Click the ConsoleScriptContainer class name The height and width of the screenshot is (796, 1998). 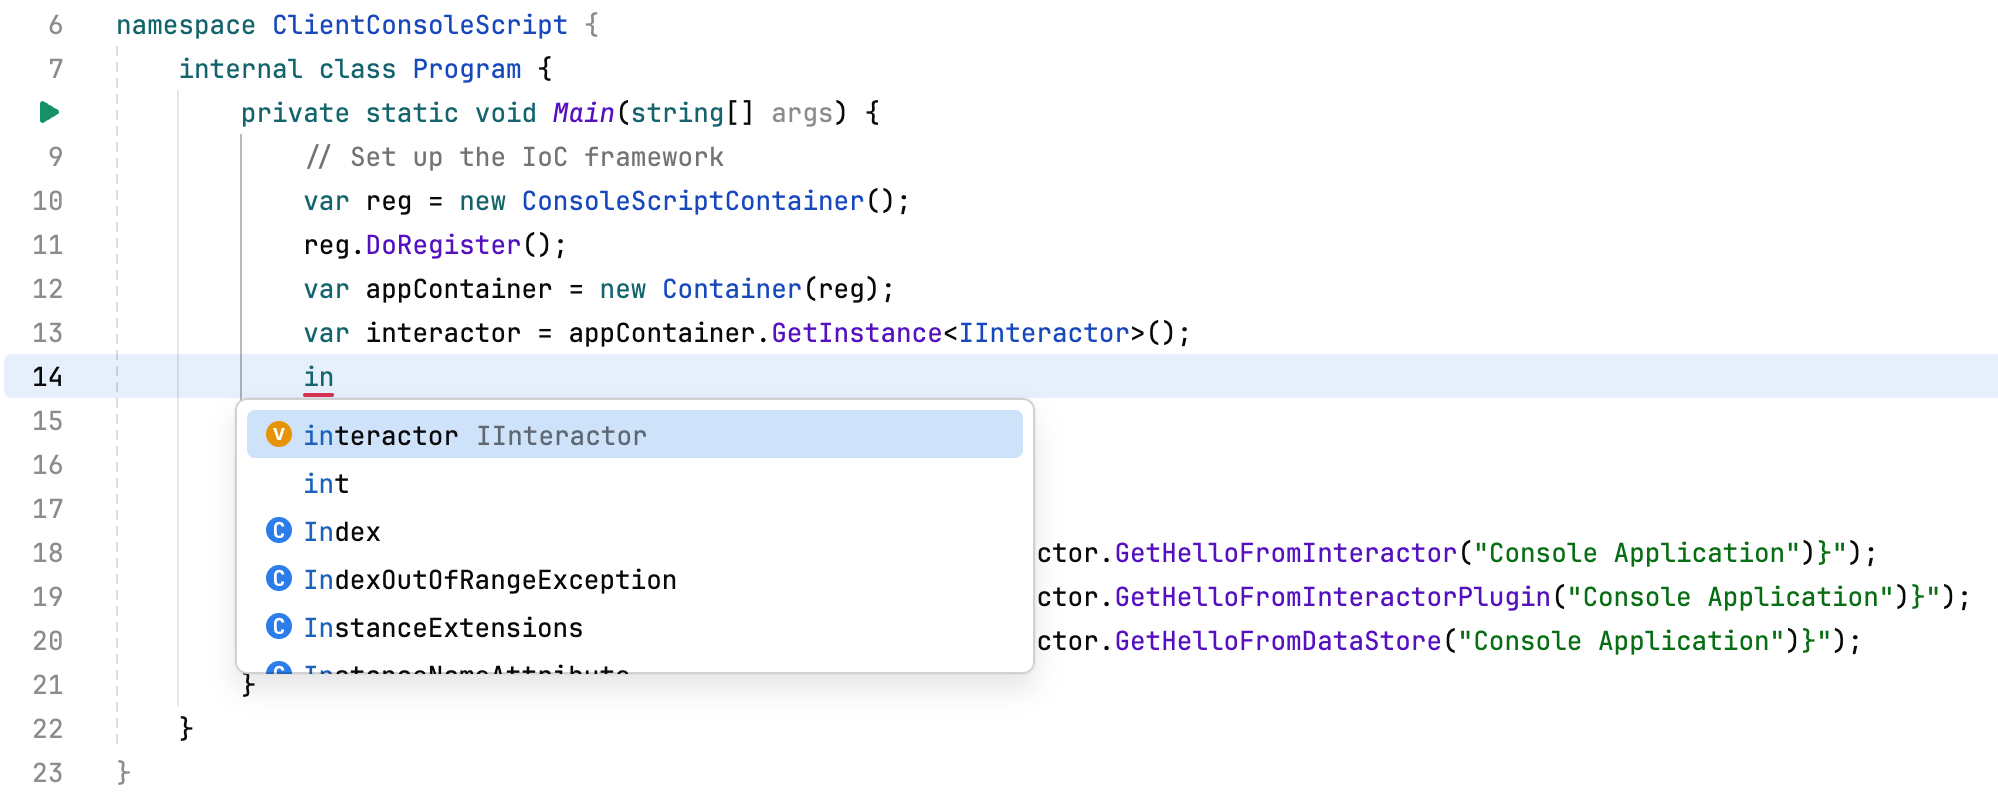pos(690,200)
